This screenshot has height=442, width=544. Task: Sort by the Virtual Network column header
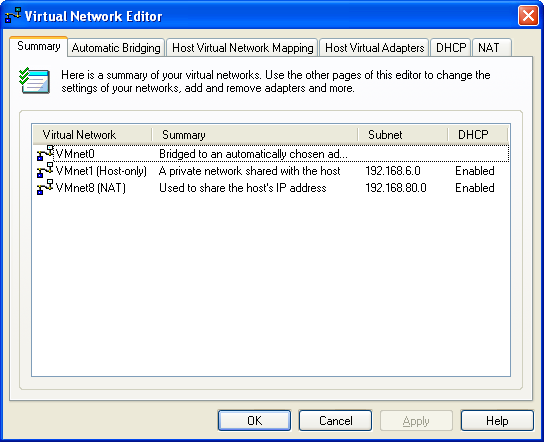(92, 135)
